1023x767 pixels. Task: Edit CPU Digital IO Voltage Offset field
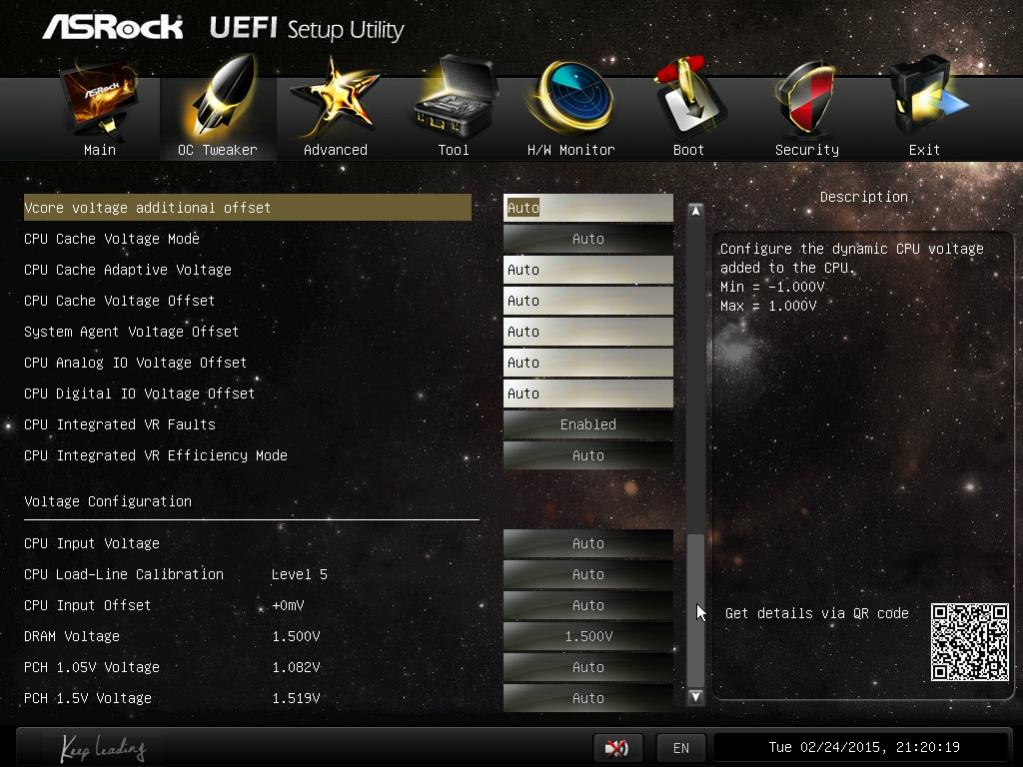tap(588, 394)
